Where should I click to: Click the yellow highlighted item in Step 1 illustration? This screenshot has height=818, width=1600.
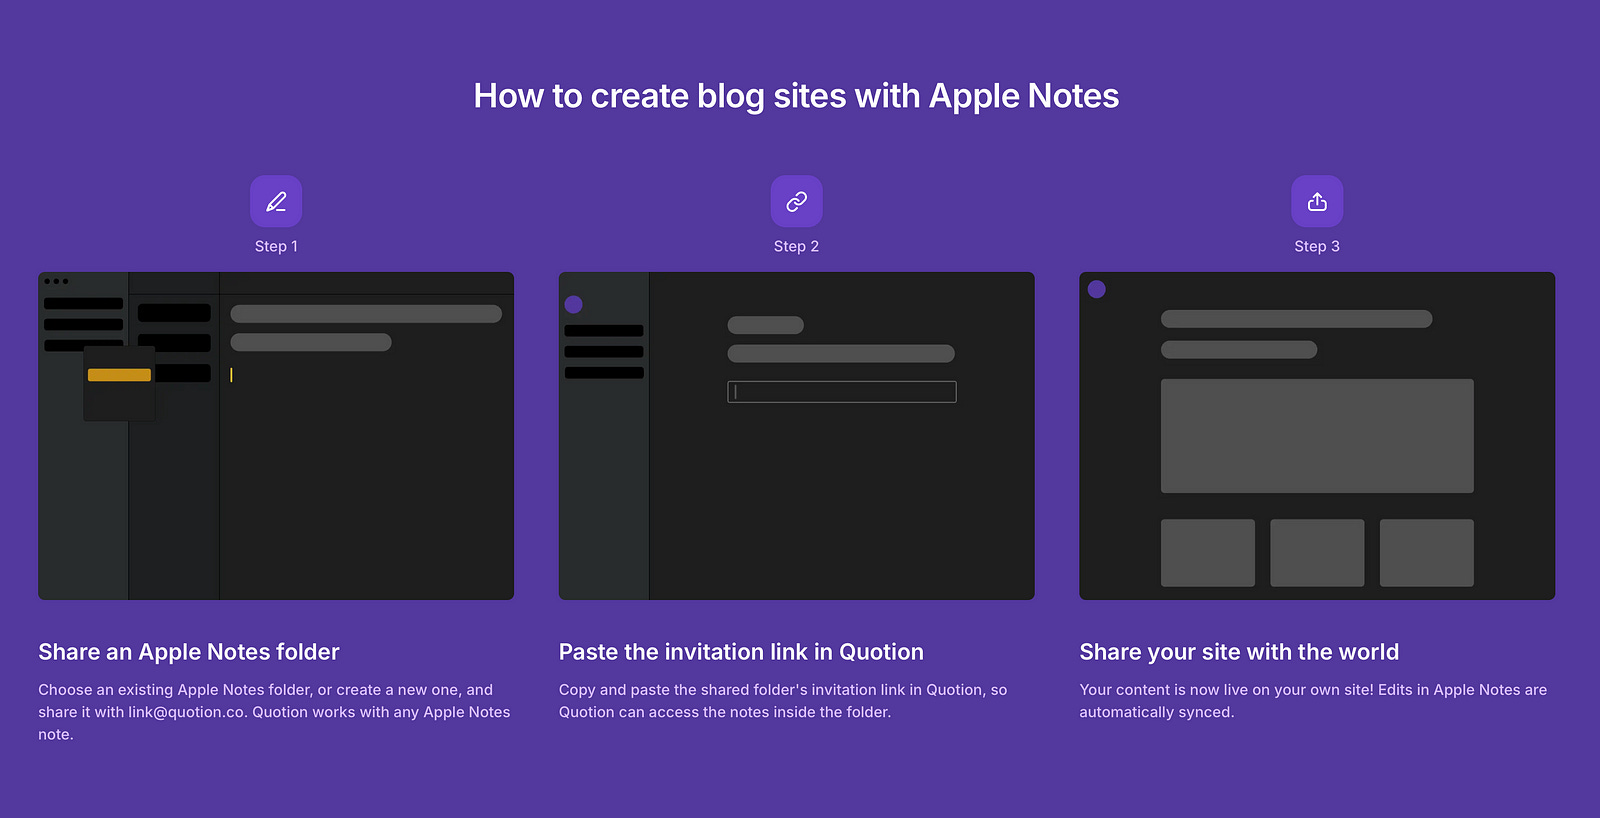click(x=119, y=375)
